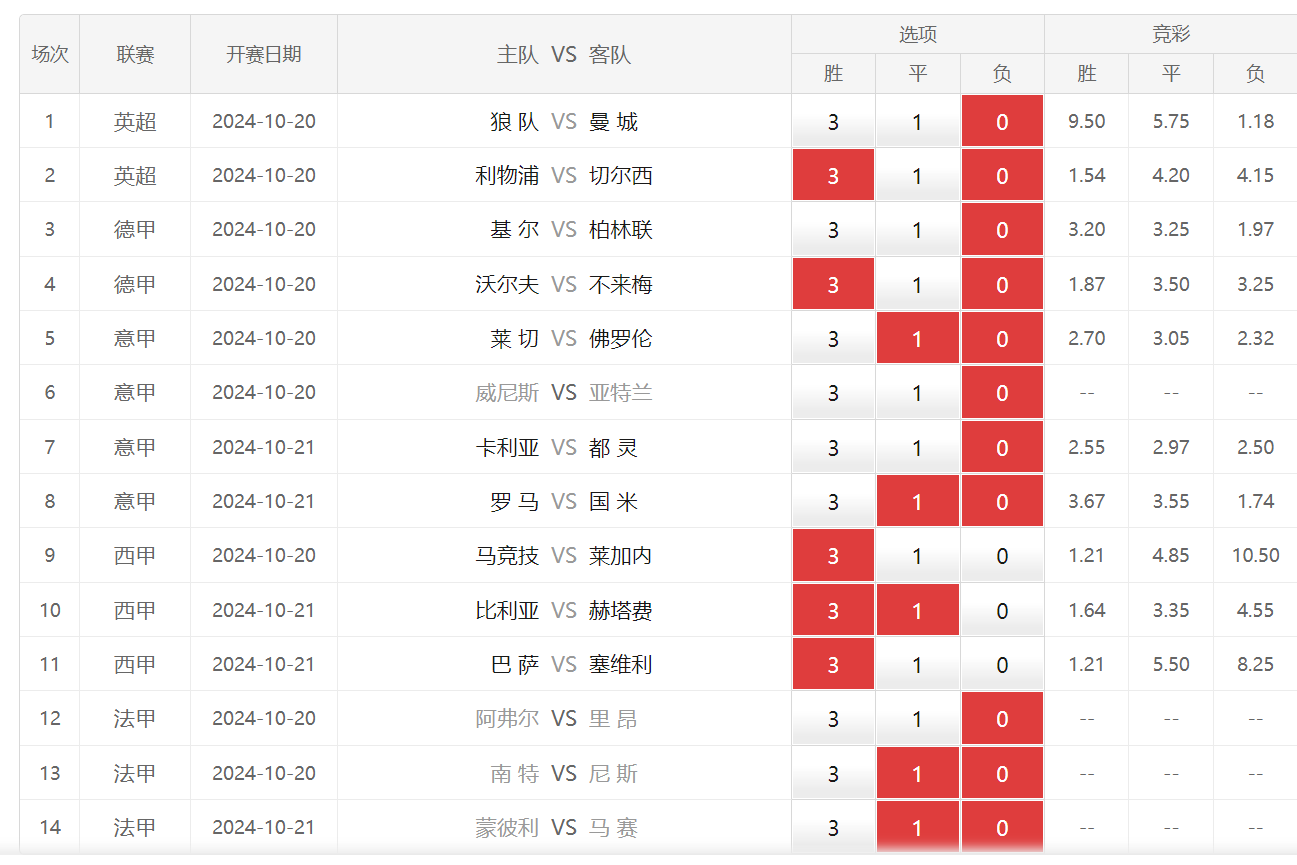
Task: Click the 英超 league cell in row 1
Action: (135, 122)
